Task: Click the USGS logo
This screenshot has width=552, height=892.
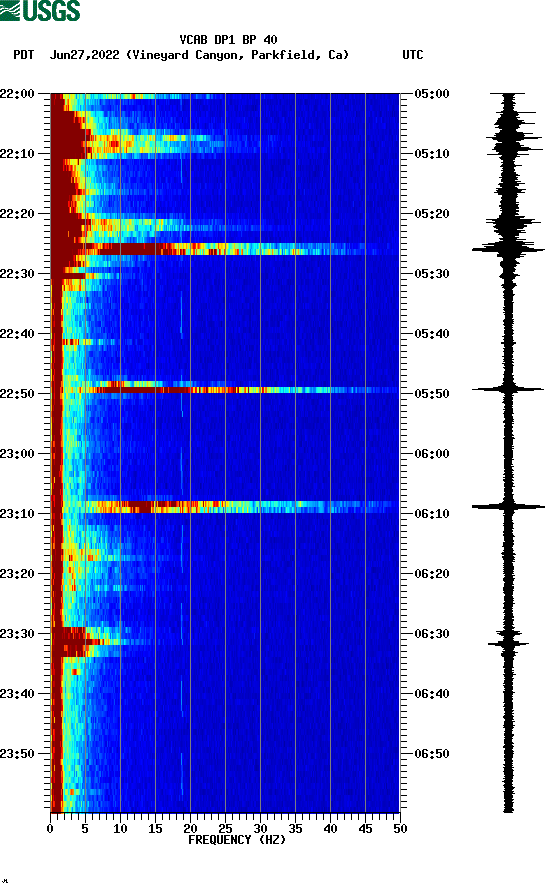Action: 40,10
